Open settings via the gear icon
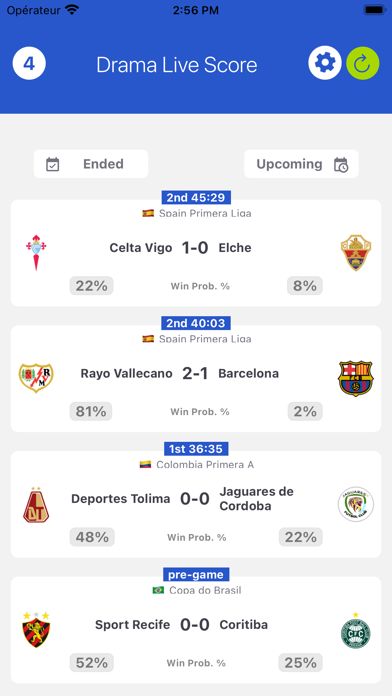Screen dimensions: 392x696 point(325,63)
